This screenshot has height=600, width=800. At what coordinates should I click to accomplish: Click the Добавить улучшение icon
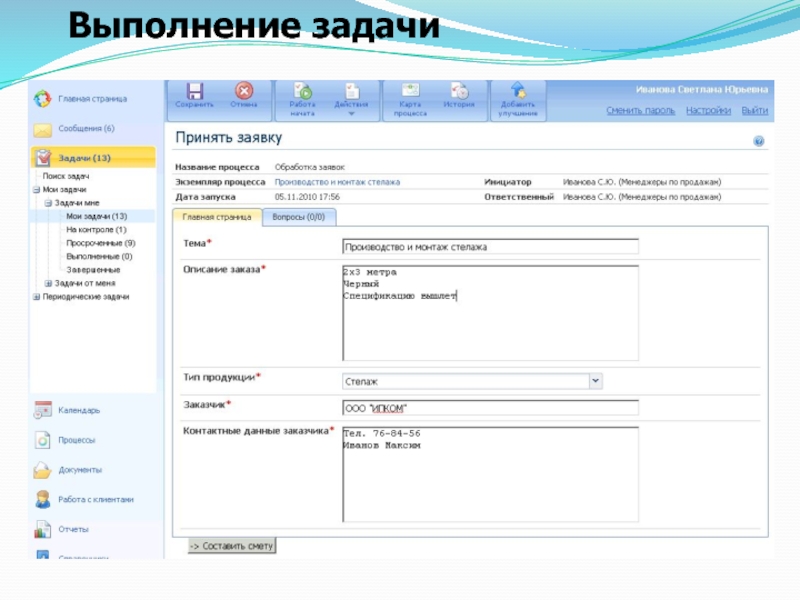pos(517,91)
